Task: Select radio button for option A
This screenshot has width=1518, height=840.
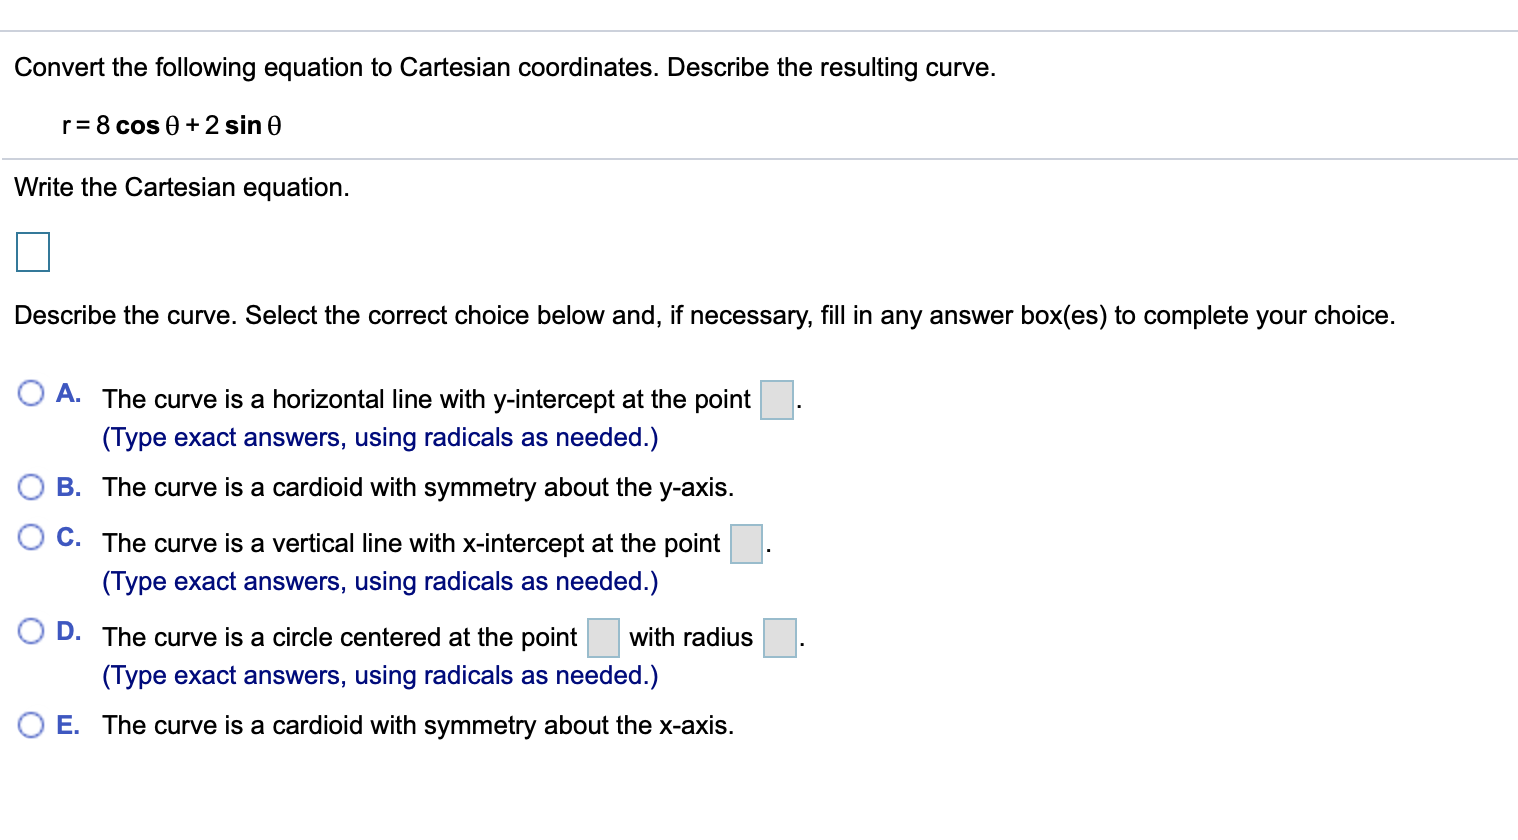Action: click(31, 393)
